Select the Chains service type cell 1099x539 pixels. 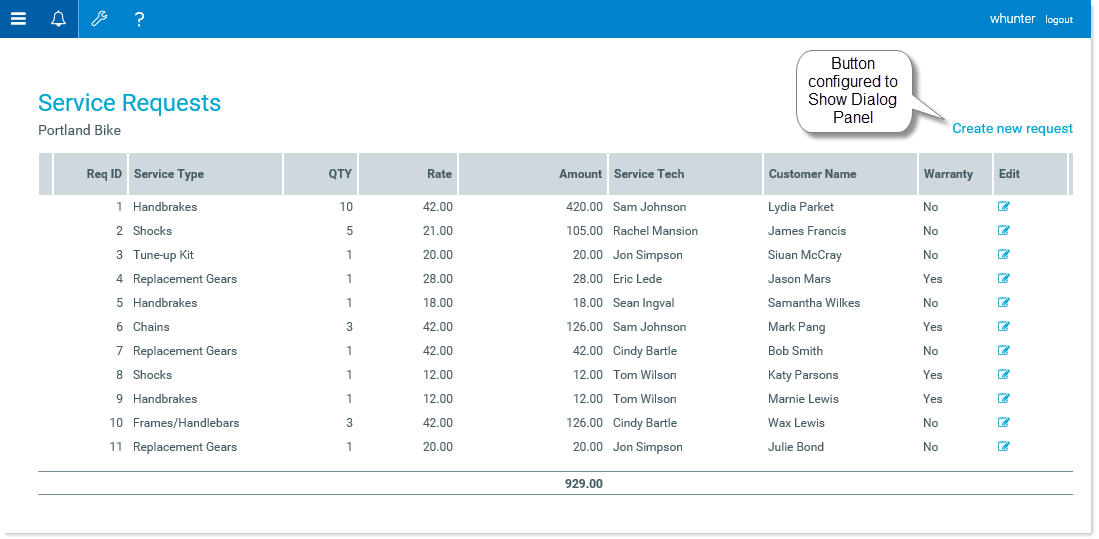click(151, 327)
